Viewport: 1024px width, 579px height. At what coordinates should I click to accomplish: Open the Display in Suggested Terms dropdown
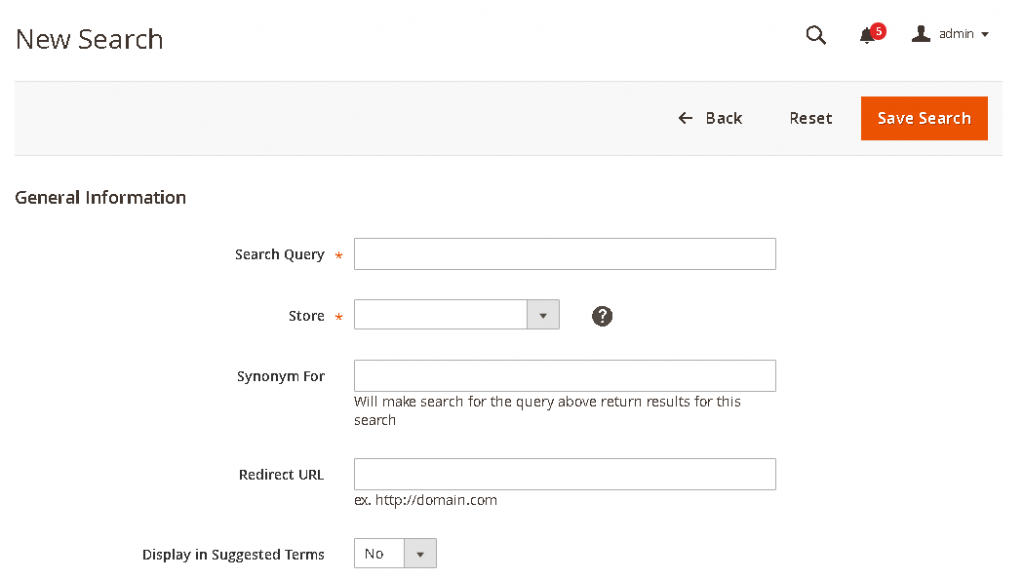pyautogui.click(x=419, y=552)
